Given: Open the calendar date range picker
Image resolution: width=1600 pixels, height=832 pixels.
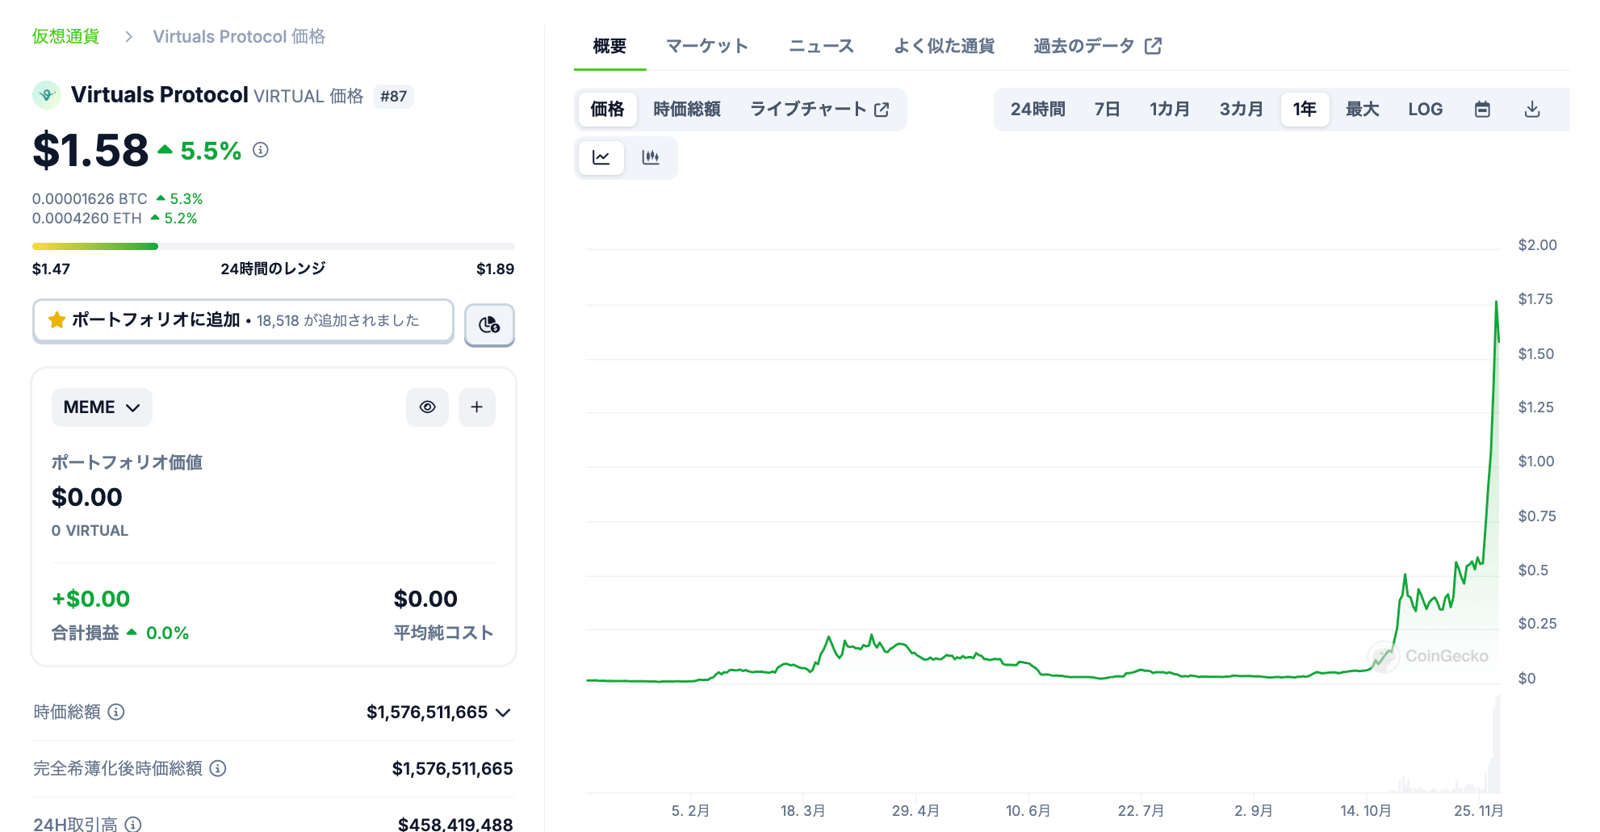Looking at the screenshot, I should (1482, 109).
